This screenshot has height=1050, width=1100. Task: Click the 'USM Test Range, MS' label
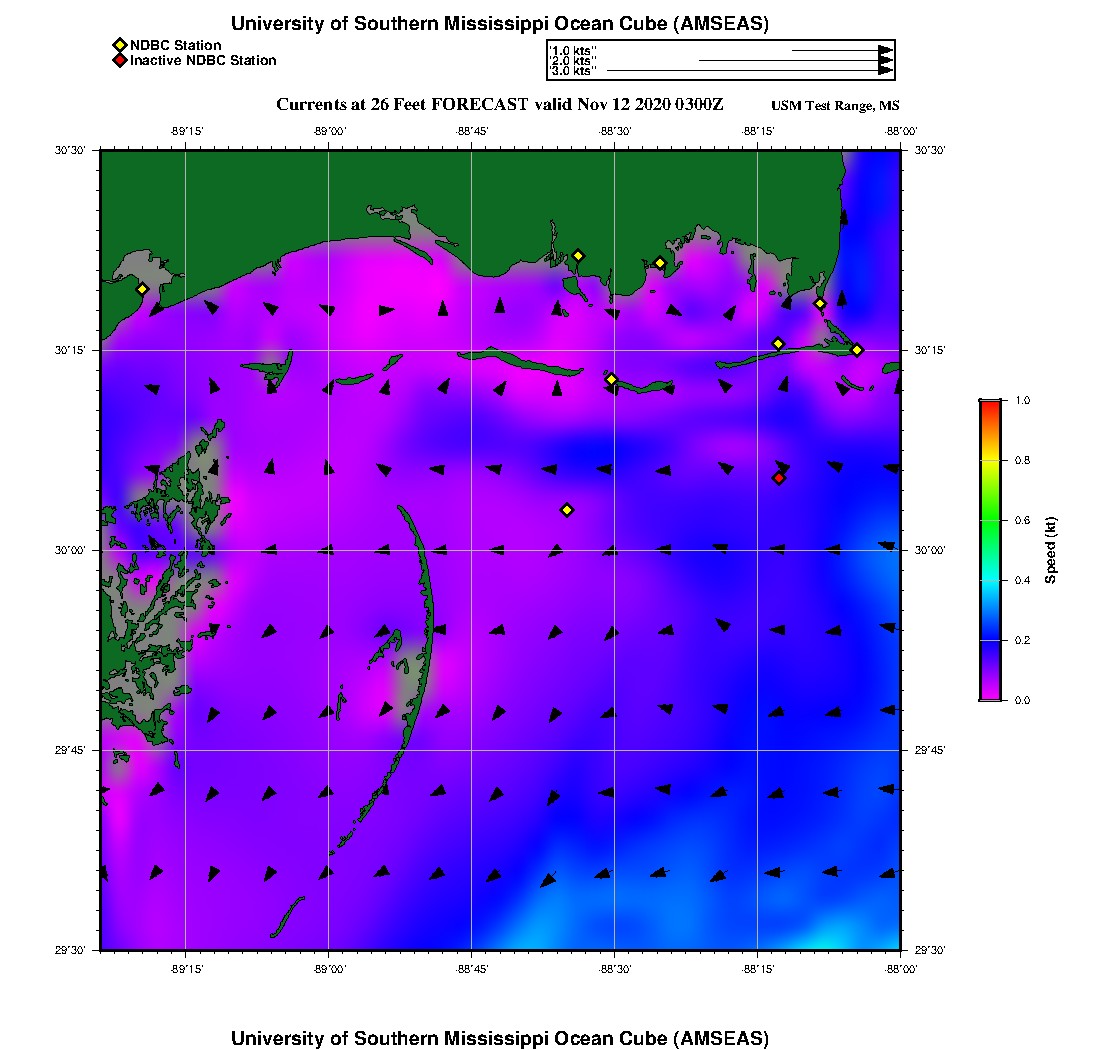point(835,105)
